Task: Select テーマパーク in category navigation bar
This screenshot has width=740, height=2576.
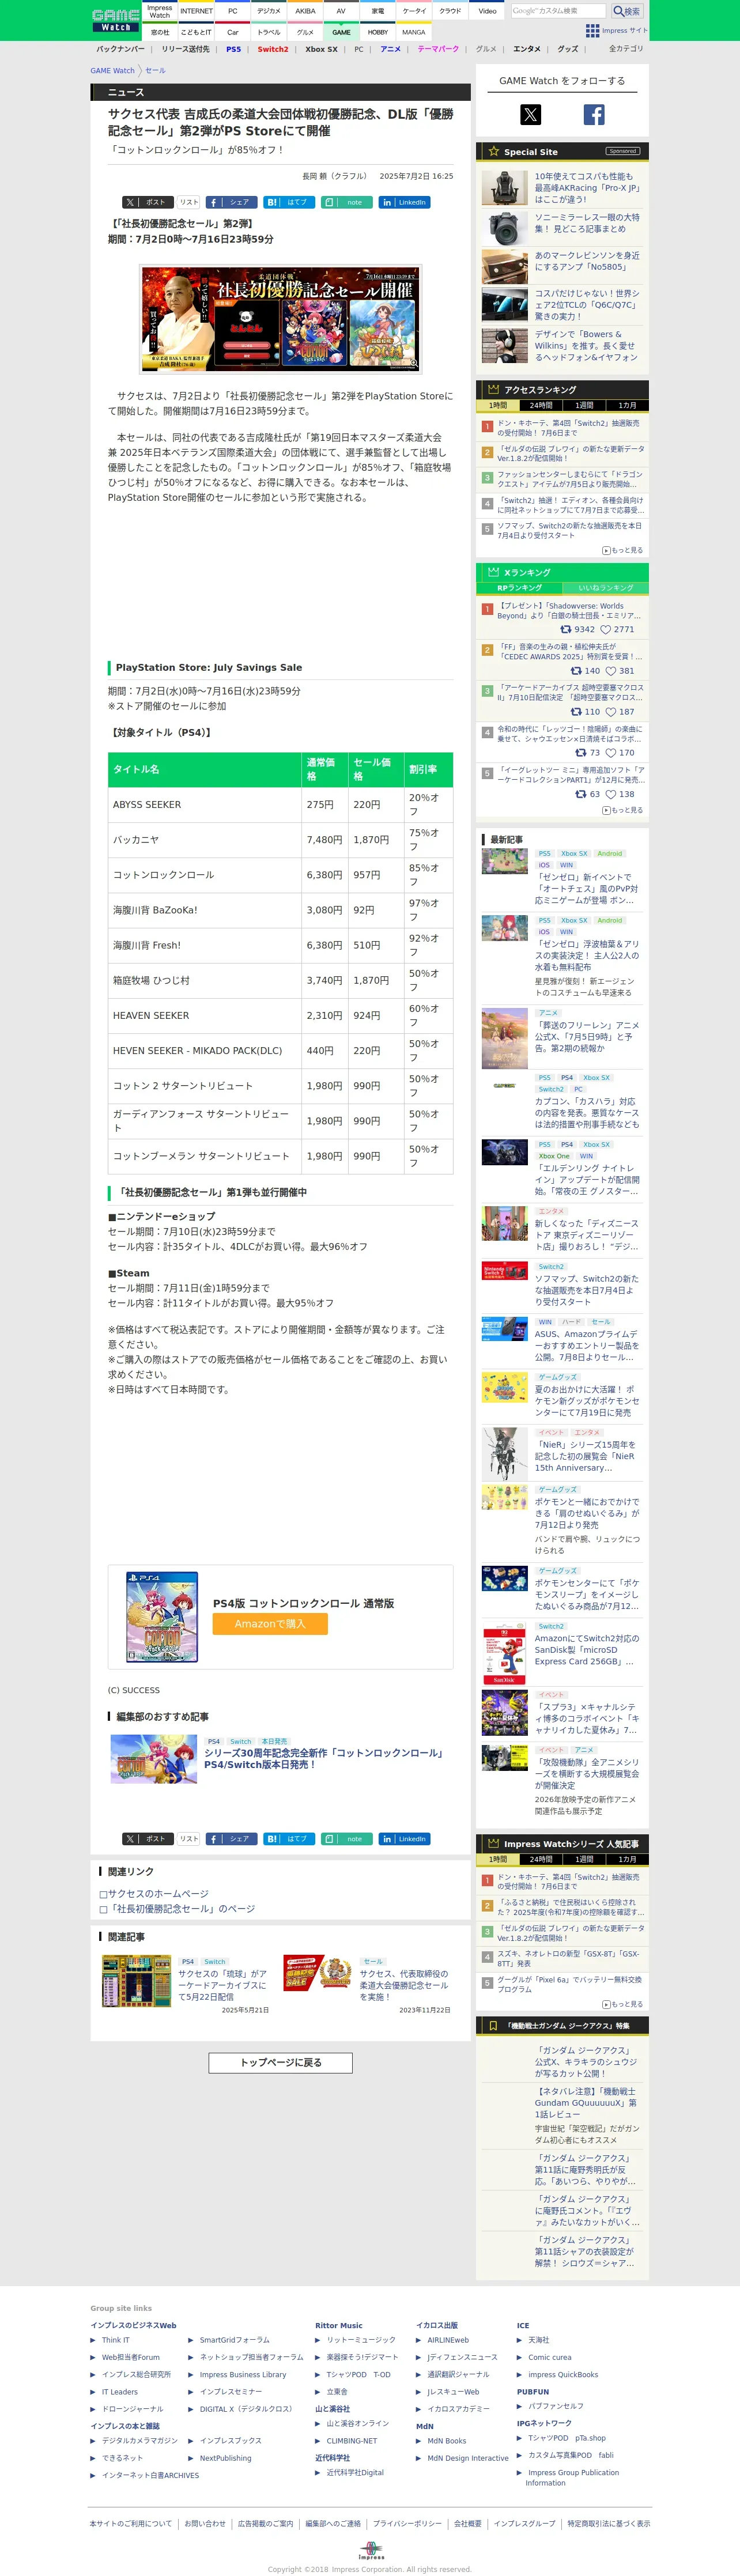Action: click(x=438, y=49)
